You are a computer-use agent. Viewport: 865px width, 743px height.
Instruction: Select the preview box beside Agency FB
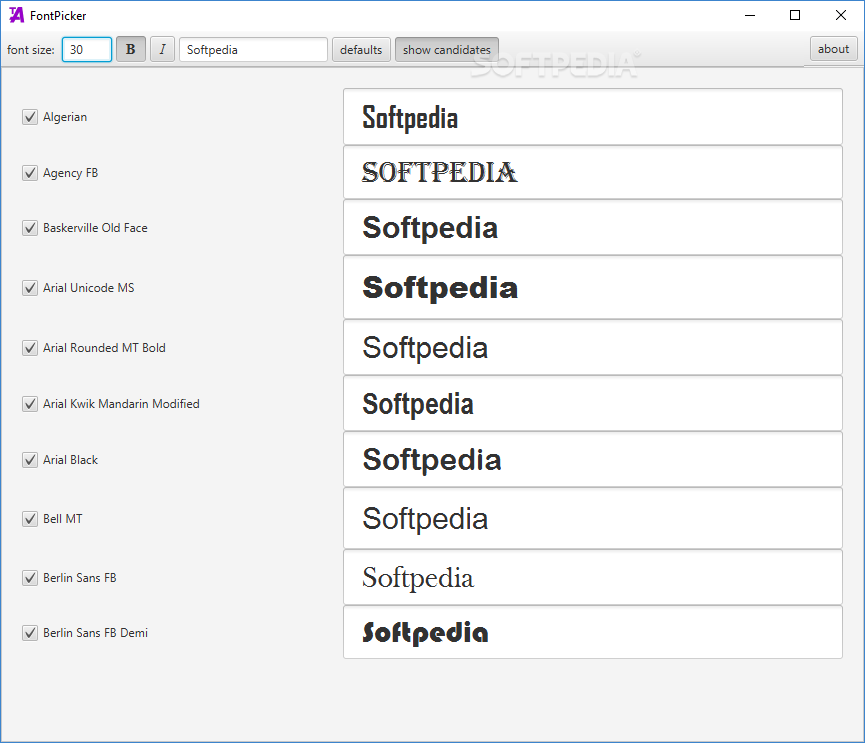pos(593,172)
